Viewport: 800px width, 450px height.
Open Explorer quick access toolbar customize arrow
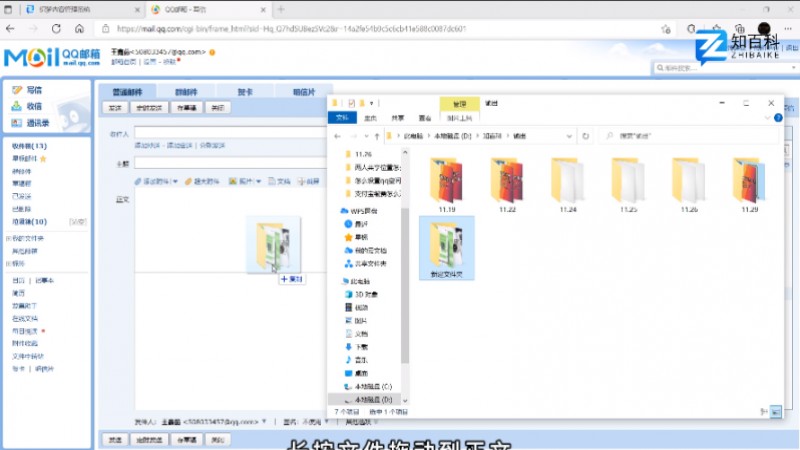pyautogui.click(x=371, y=103)
